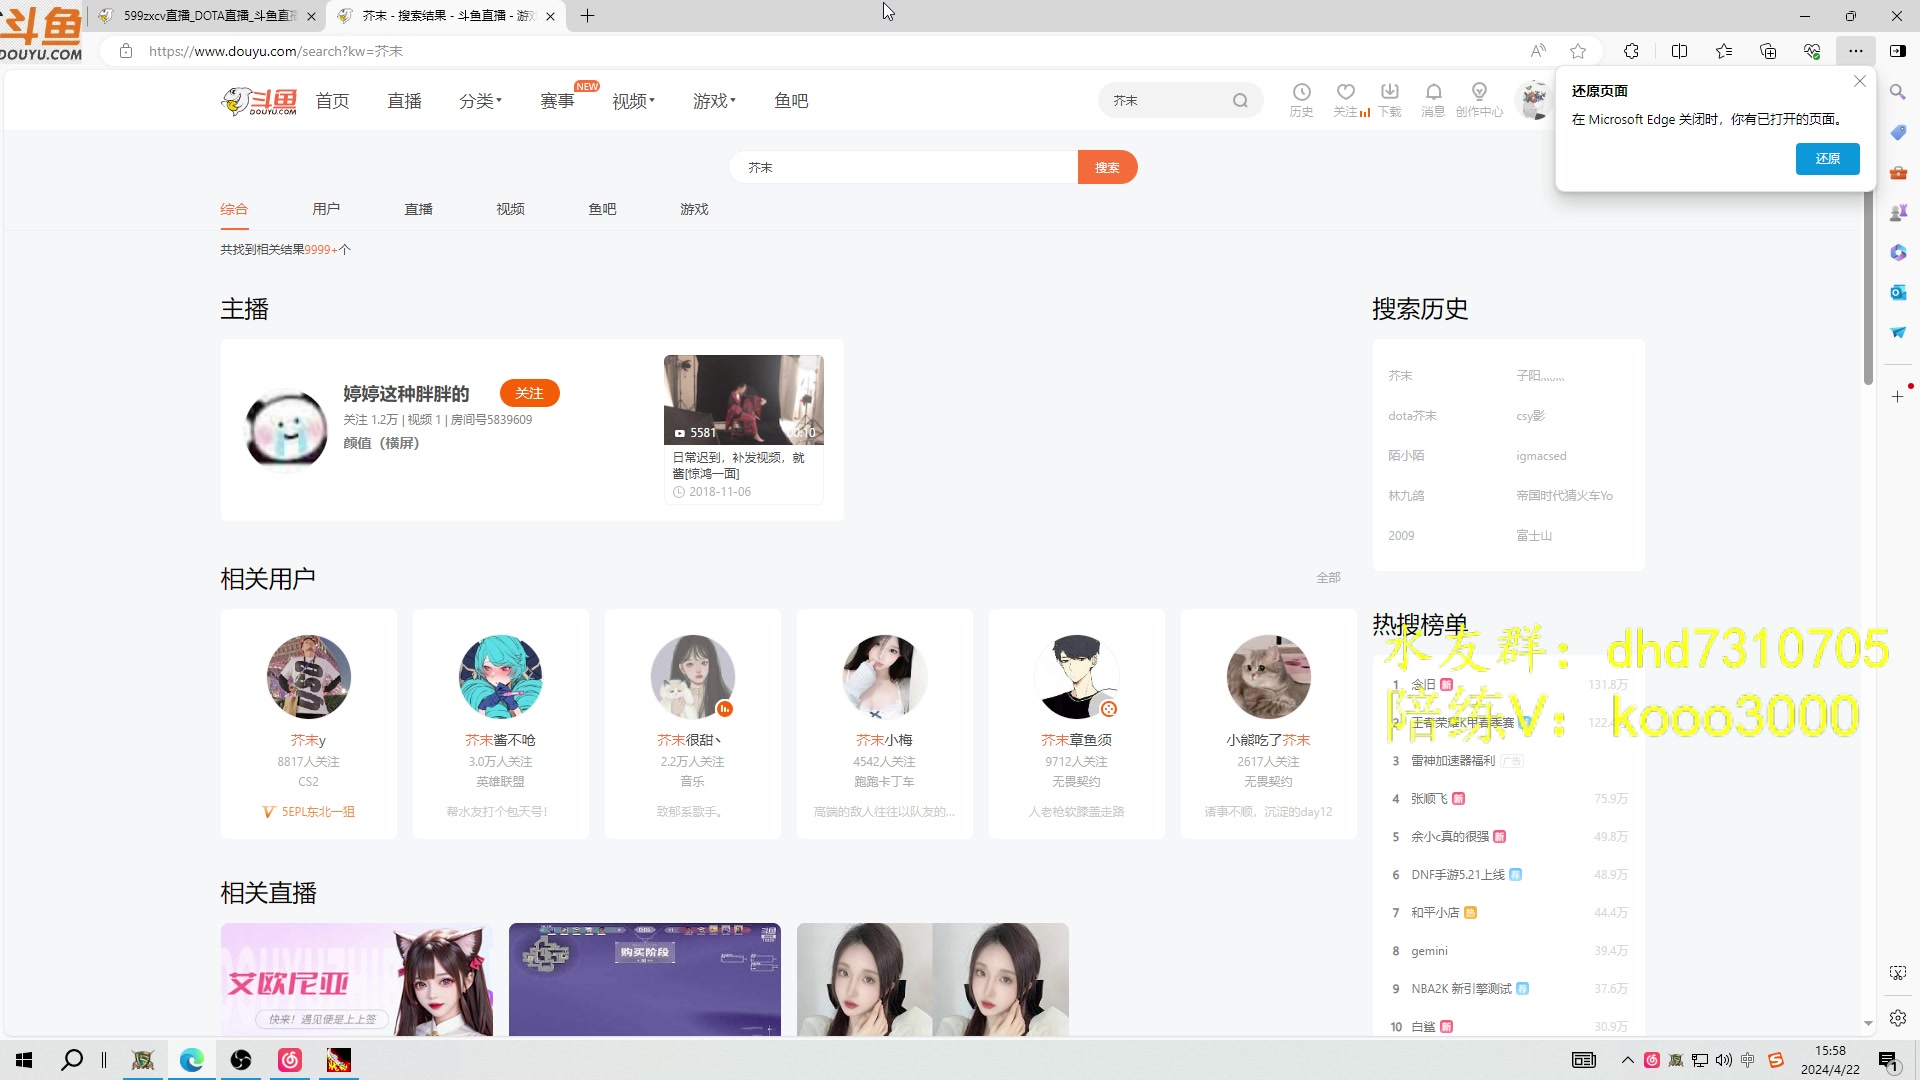Follow 婷婷这种胖胖的 with 关注 button

point(529,393)
